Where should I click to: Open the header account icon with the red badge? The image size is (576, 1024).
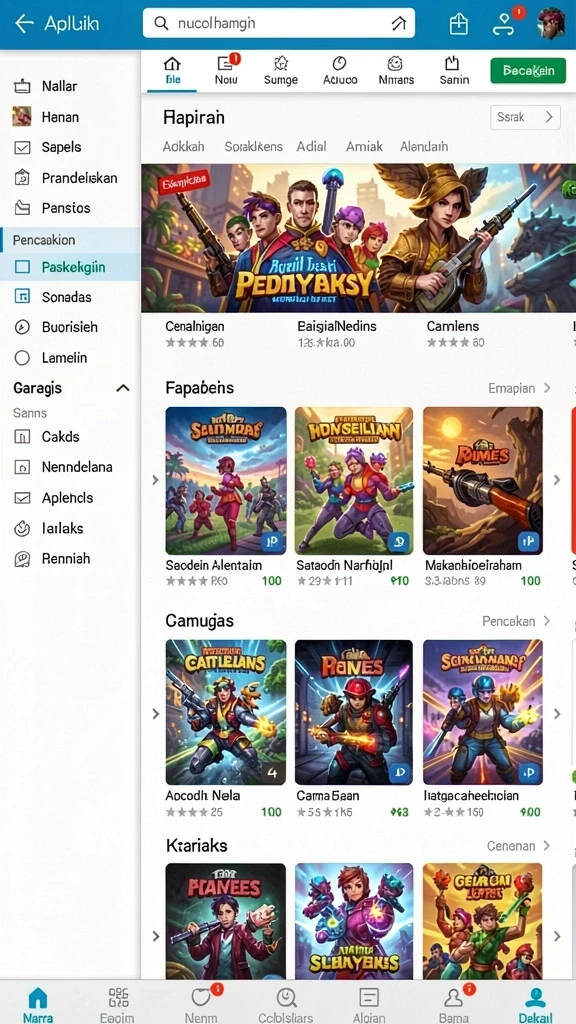pos(504,24)
